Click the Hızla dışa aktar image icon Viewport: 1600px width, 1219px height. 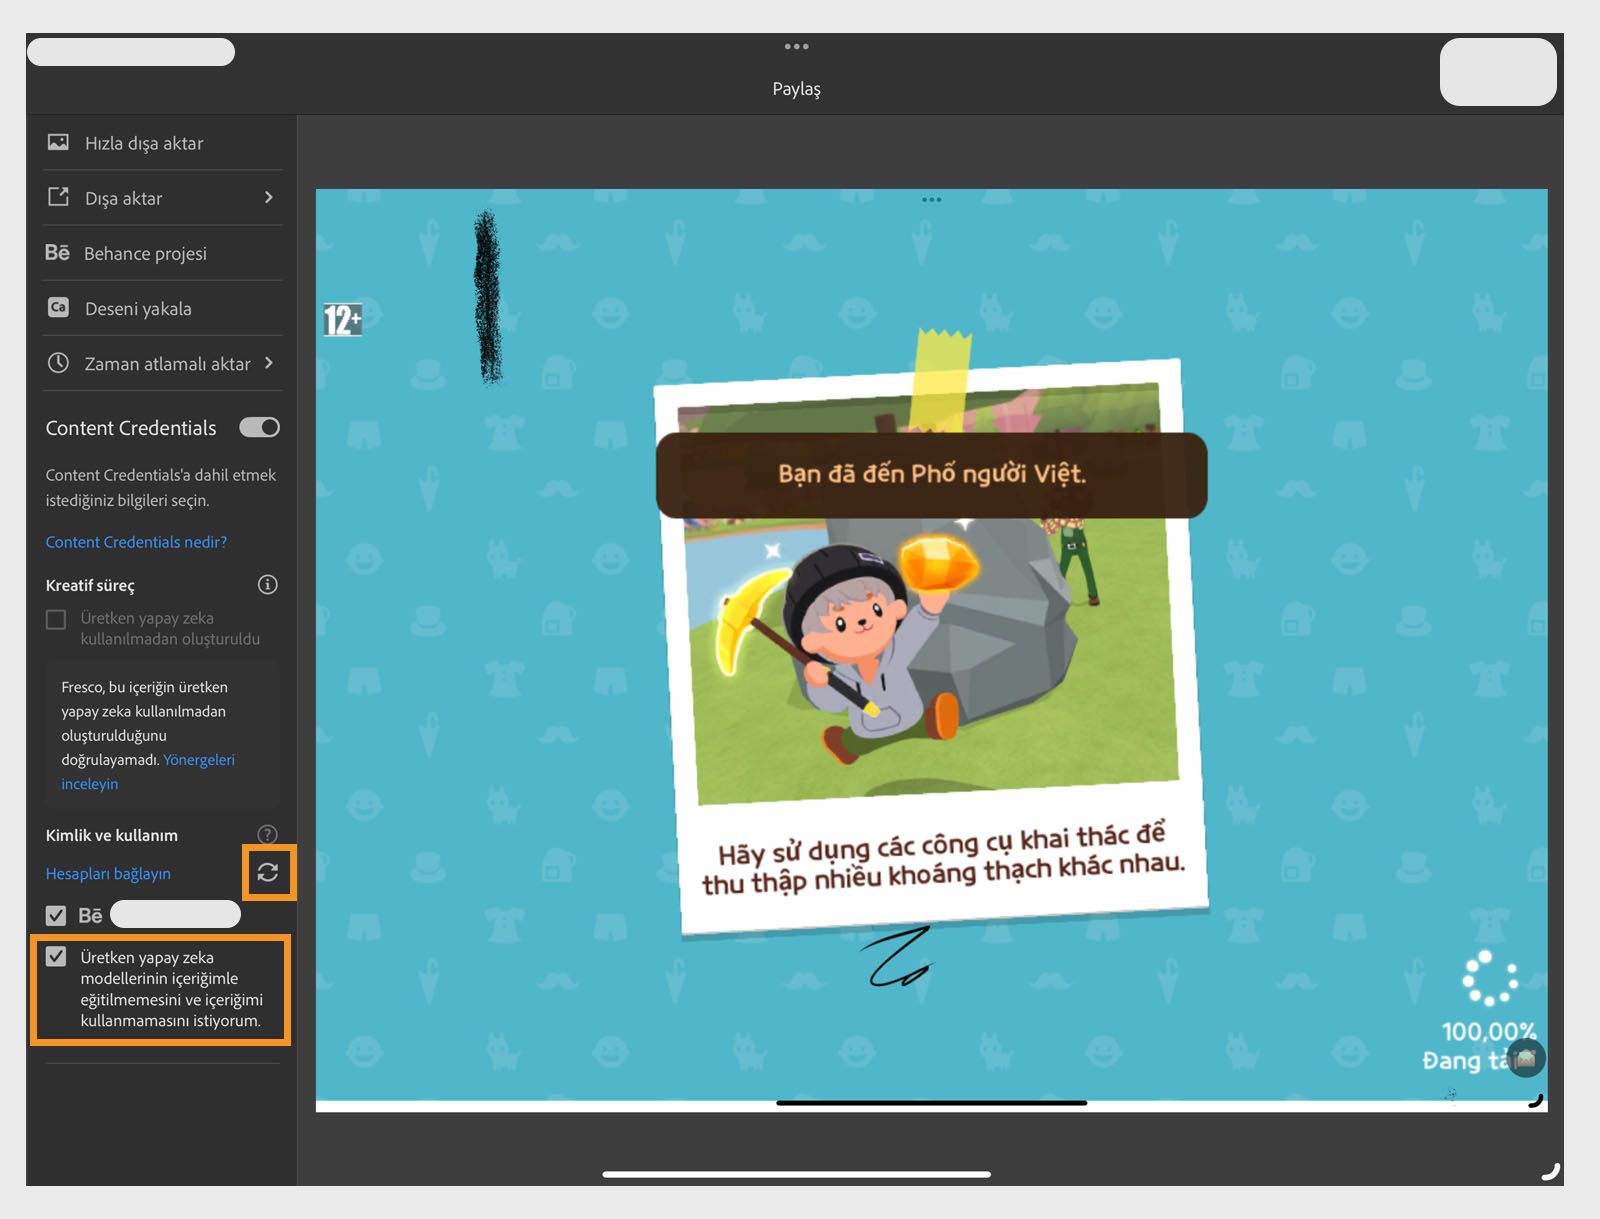[x=58, y=142]
